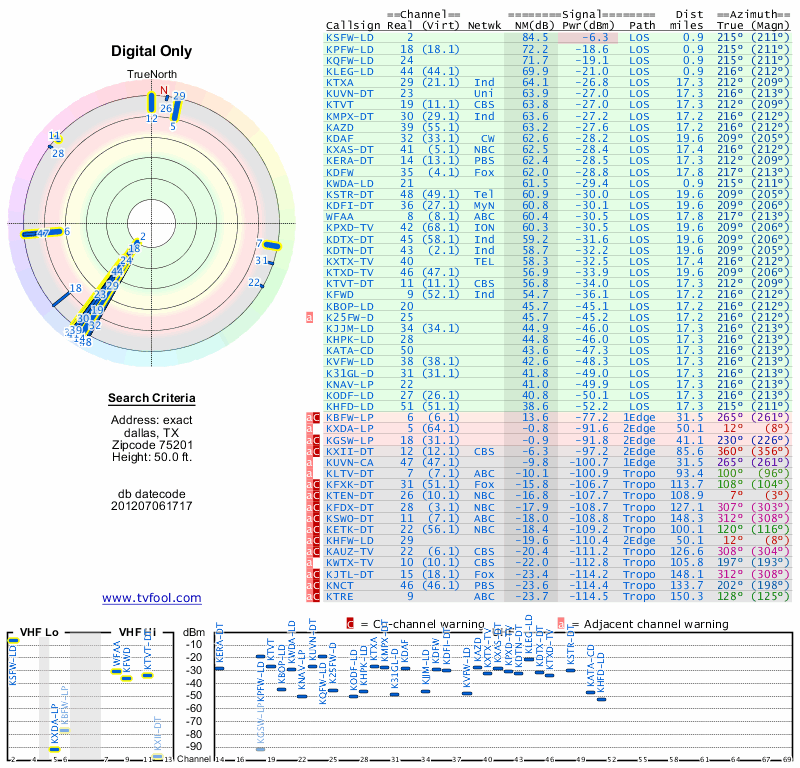Click the KXDA-LP marker in VHF chart
Image resolution: width=800 pixels, height=768 pixels.
pos(54,749)
